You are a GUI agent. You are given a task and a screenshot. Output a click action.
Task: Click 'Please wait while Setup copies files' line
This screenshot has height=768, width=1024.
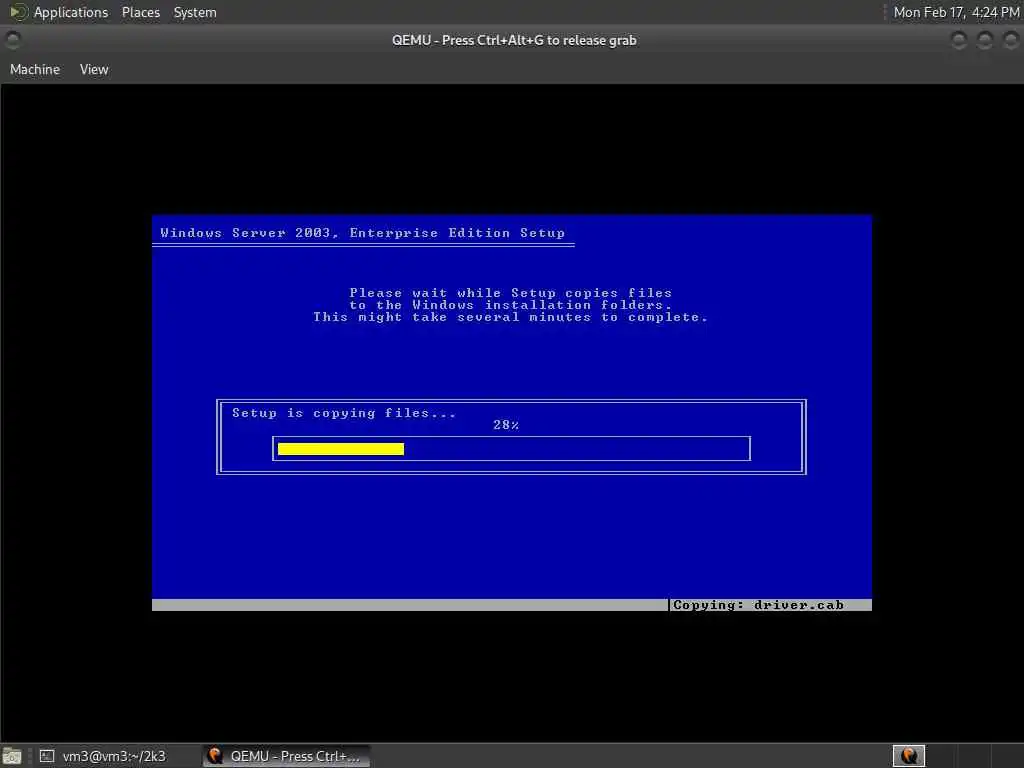point(511,293)
